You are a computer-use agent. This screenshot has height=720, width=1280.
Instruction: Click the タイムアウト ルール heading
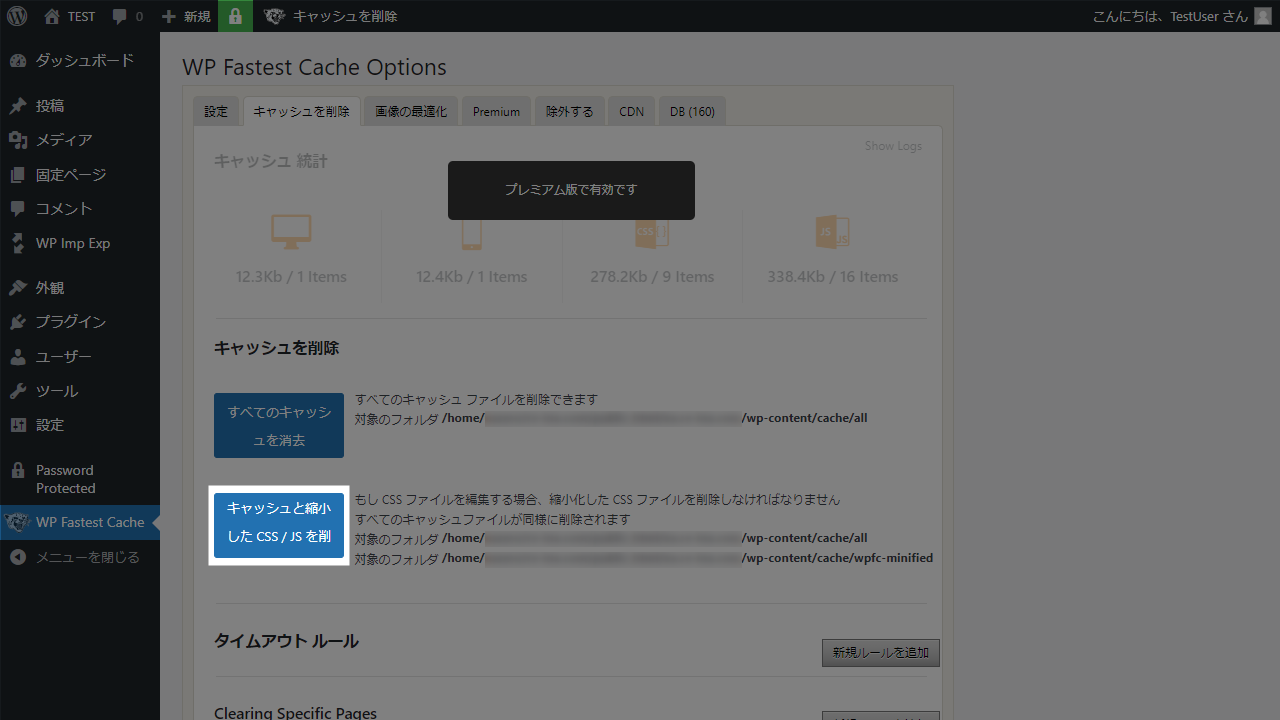point(286,641)
